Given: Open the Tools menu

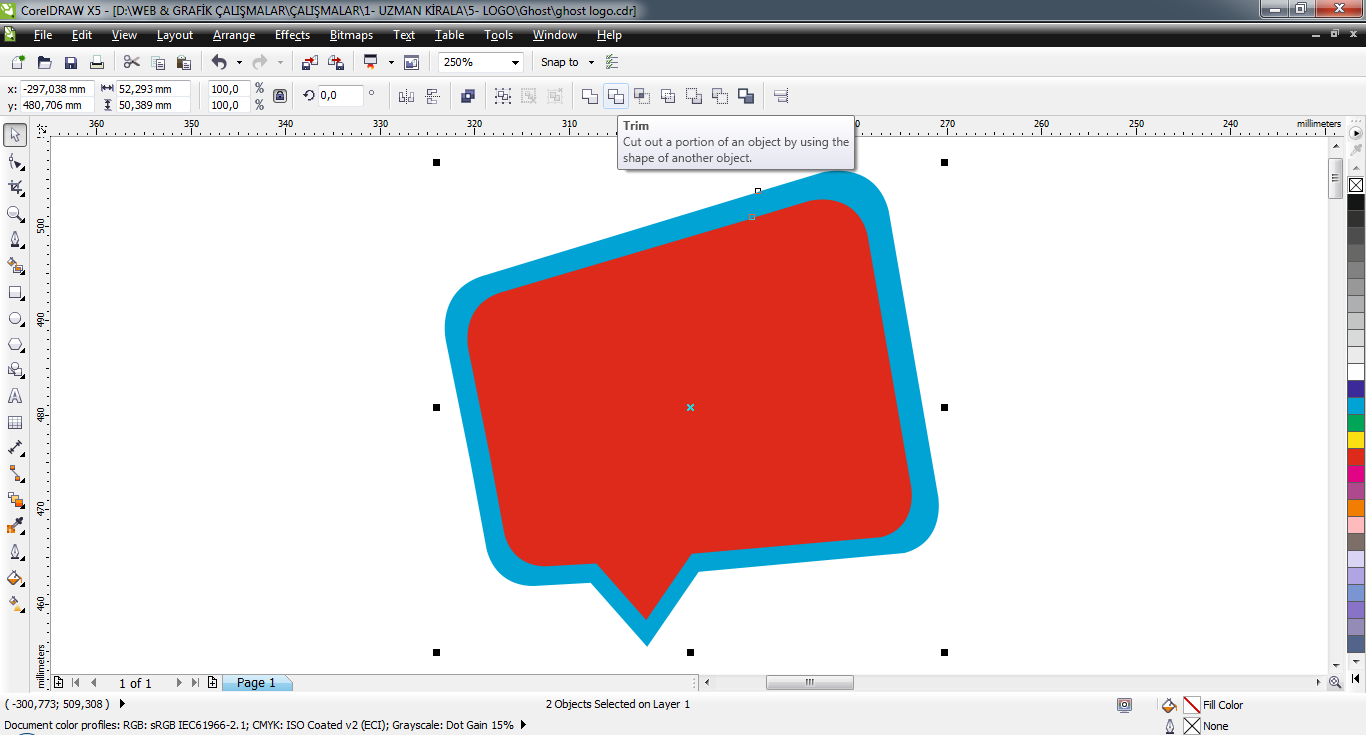Looking at the screenshot, I should [x=498, y=35].
